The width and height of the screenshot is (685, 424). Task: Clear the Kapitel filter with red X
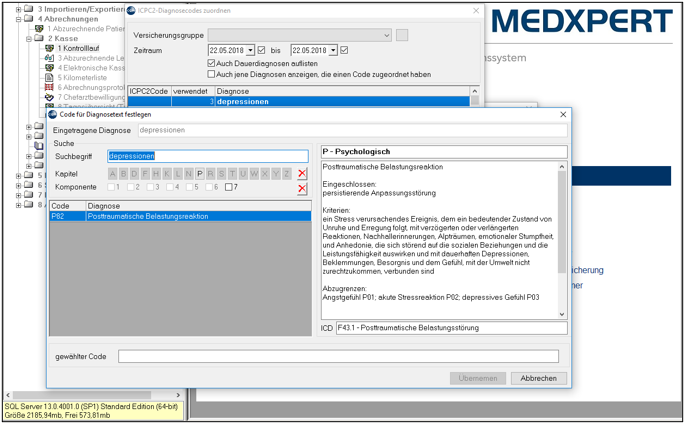pos(302,174)
